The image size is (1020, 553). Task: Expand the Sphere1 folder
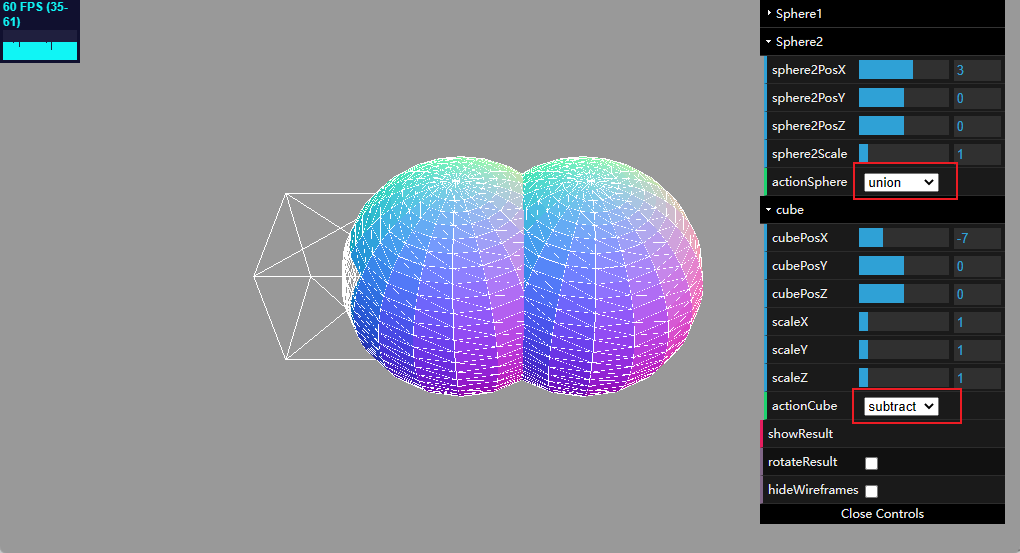tap(798, 14)
